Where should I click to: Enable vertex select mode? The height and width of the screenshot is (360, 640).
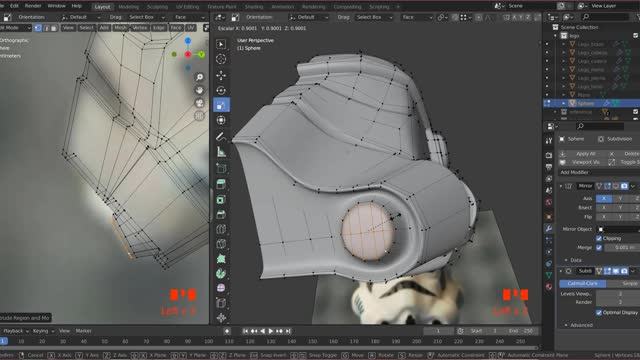tap(38, 28)
